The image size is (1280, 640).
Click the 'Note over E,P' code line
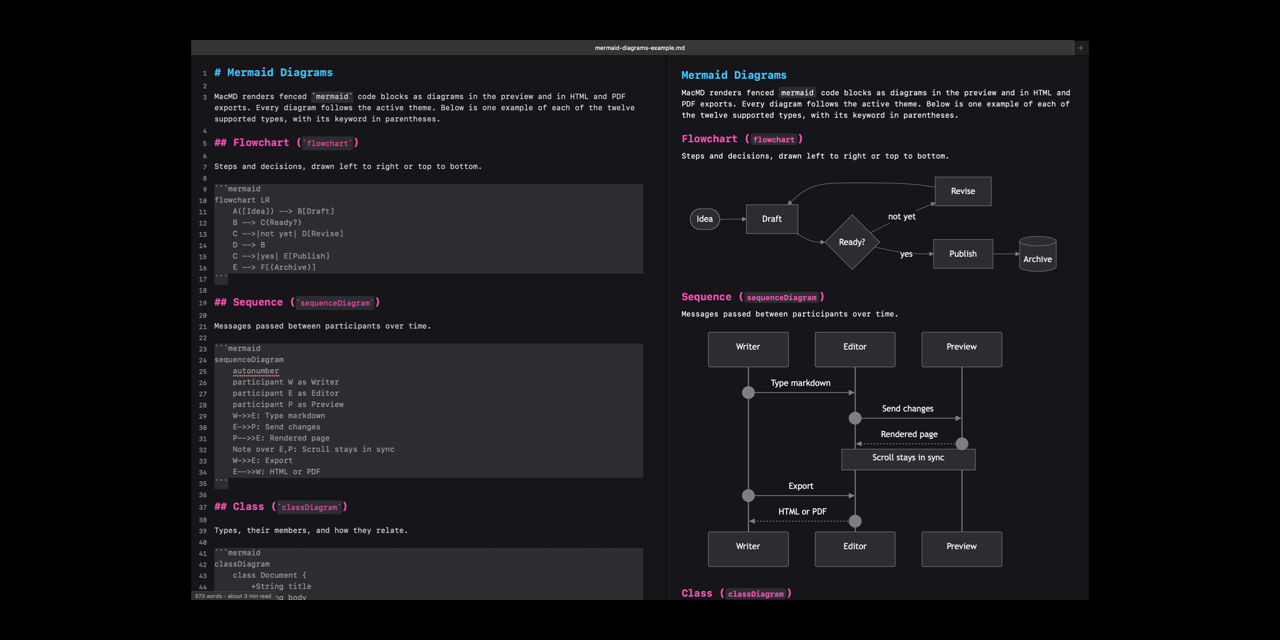(314, 449)
